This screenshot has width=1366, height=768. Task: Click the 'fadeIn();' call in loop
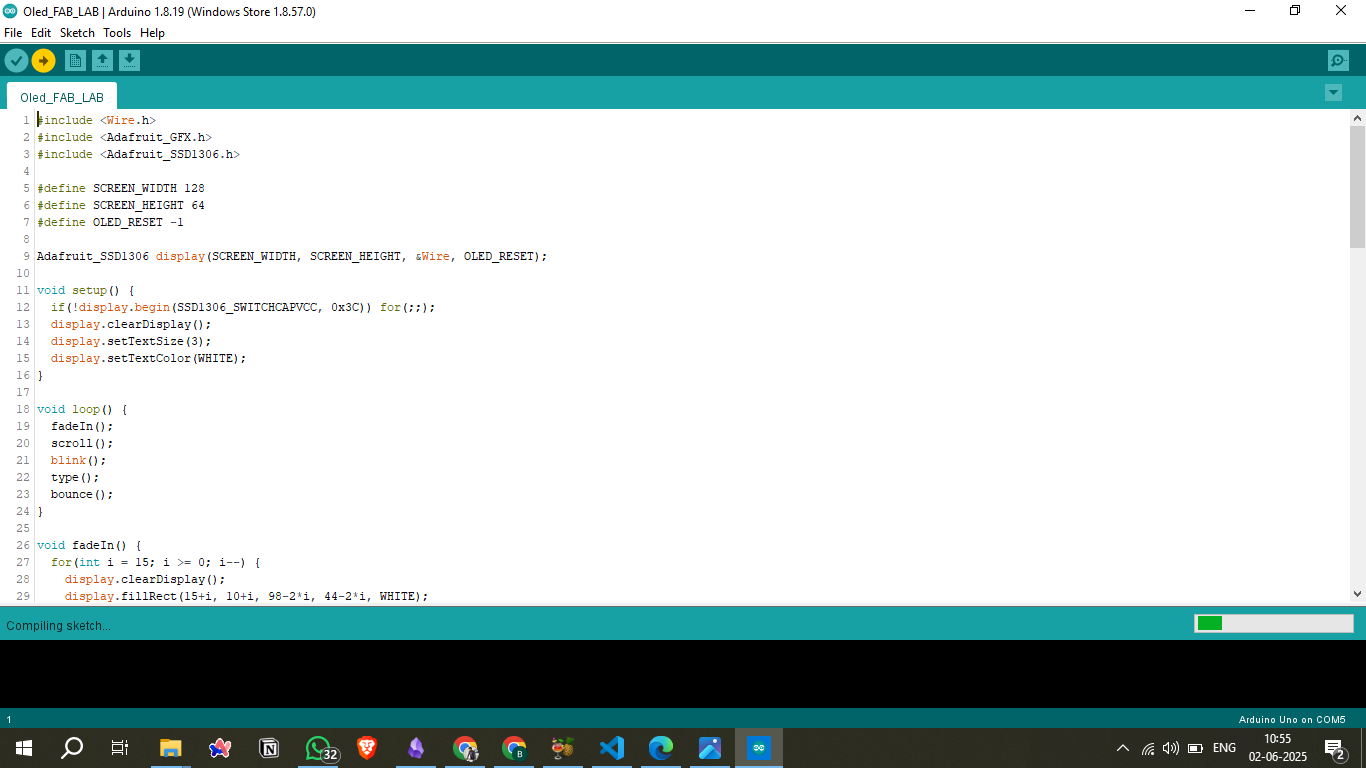(82, 426)
